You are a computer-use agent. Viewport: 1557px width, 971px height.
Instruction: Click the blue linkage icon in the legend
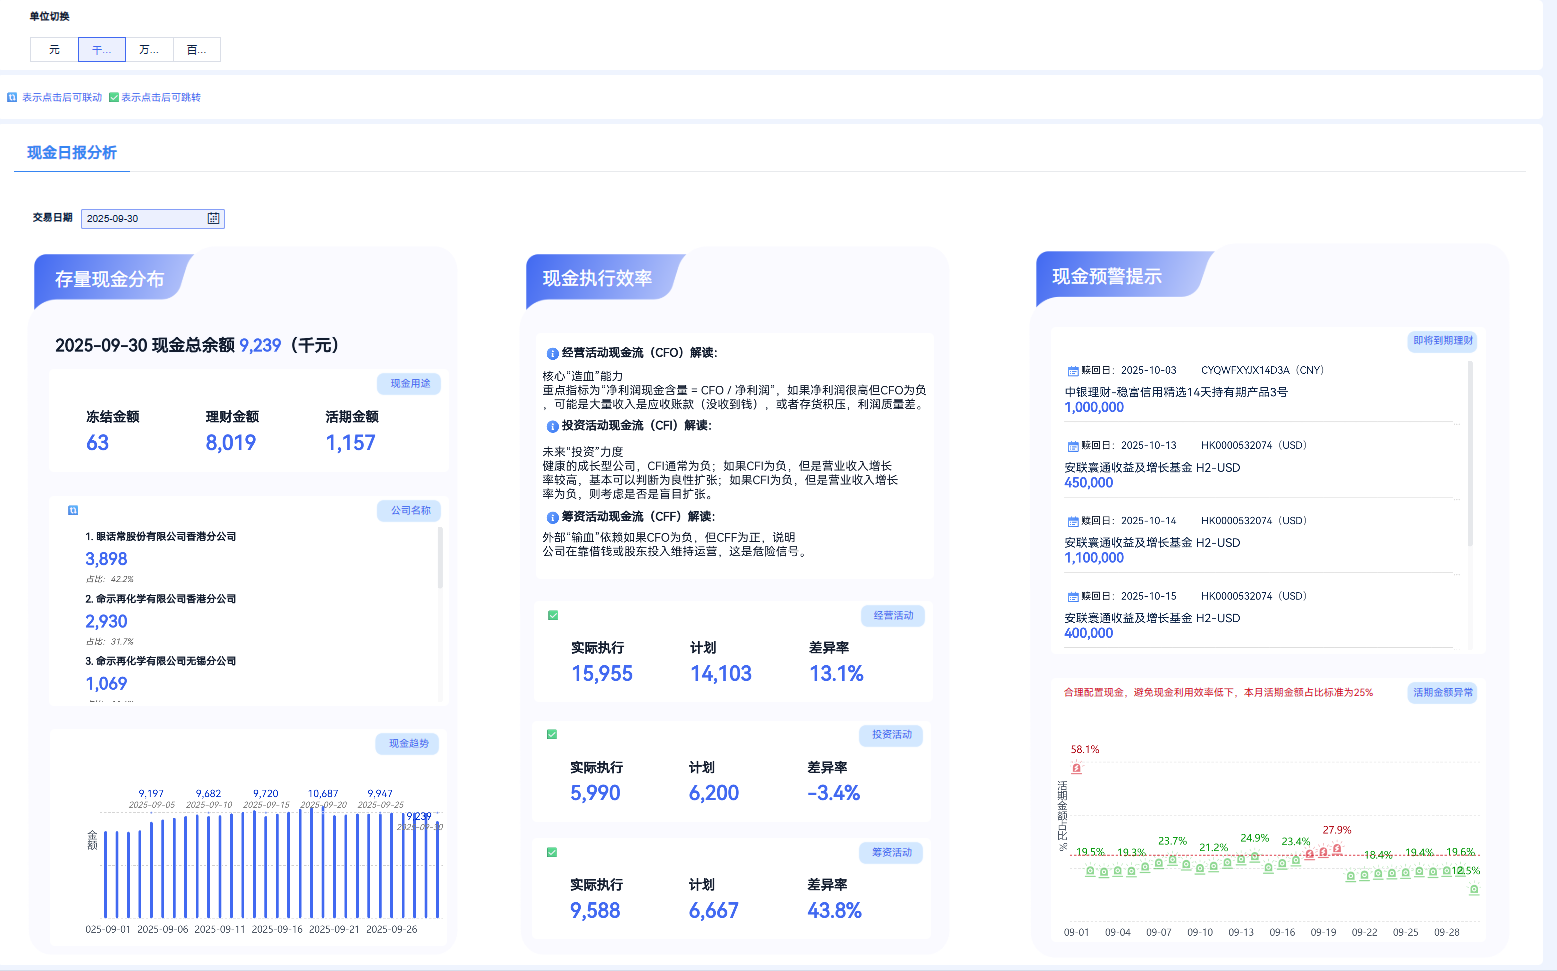[12, 97]
